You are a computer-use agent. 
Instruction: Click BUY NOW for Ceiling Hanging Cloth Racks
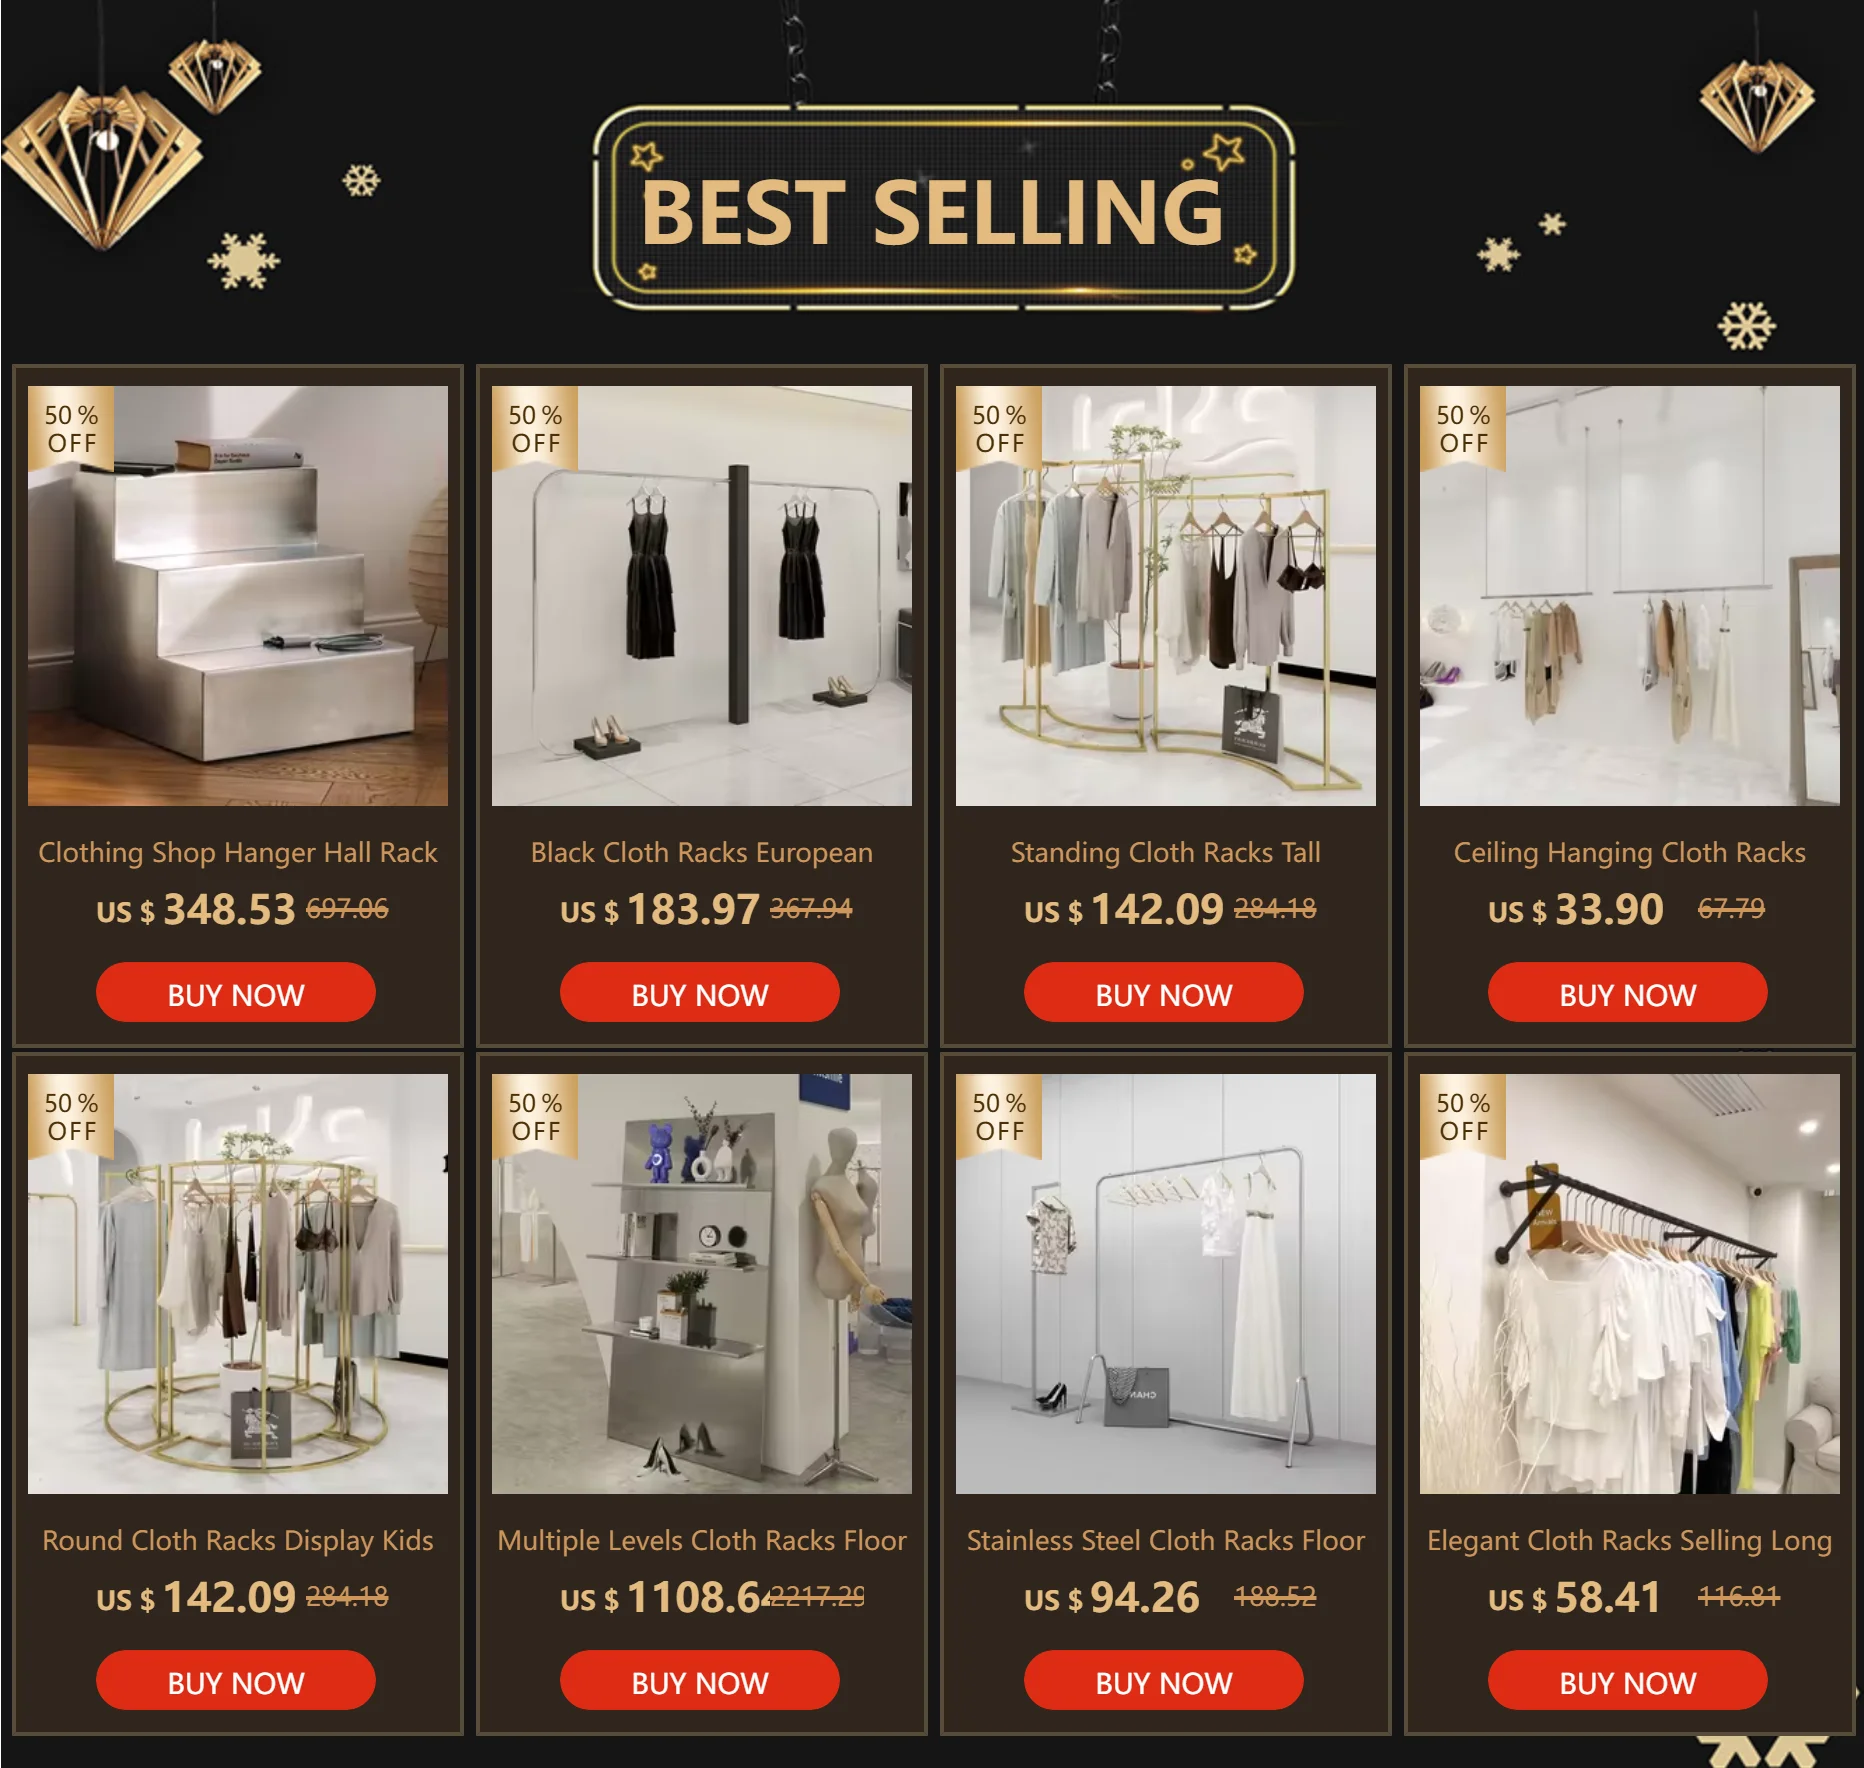[1628, 992]
